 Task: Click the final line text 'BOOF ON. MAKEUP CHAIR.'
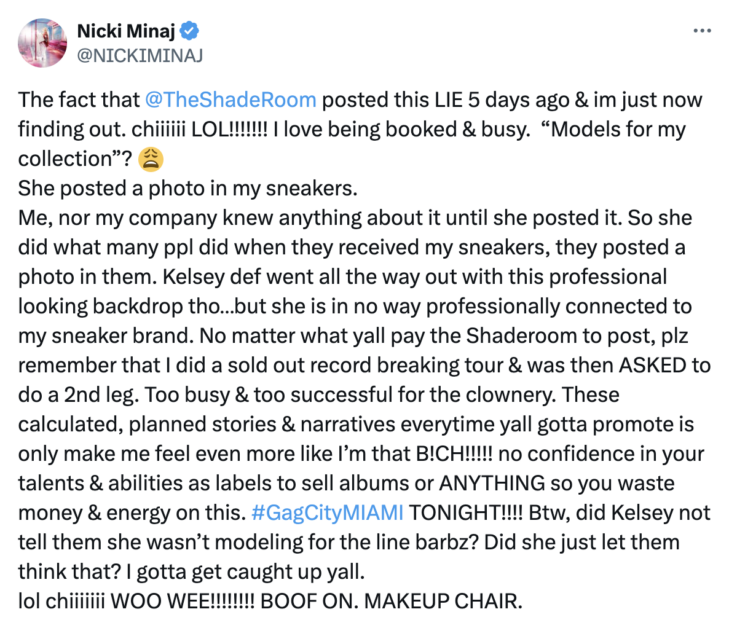391,602
